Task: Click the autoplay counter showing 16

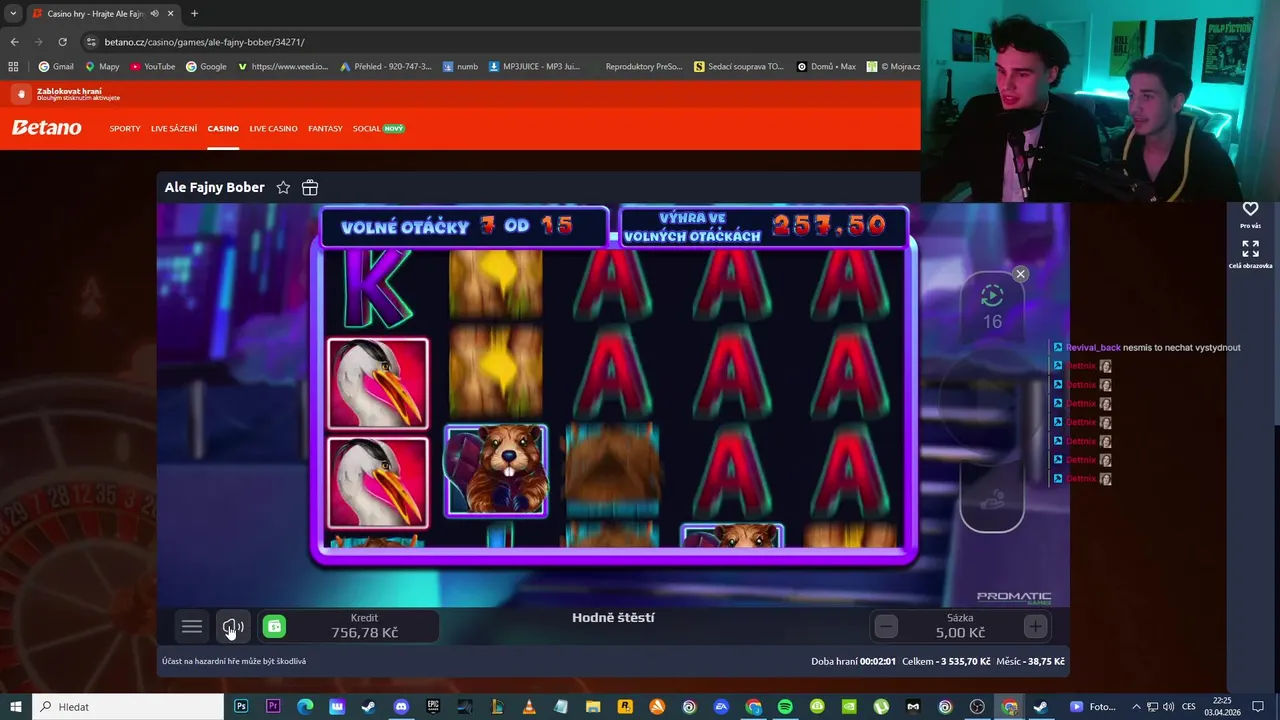Action: tap(992, 307)
